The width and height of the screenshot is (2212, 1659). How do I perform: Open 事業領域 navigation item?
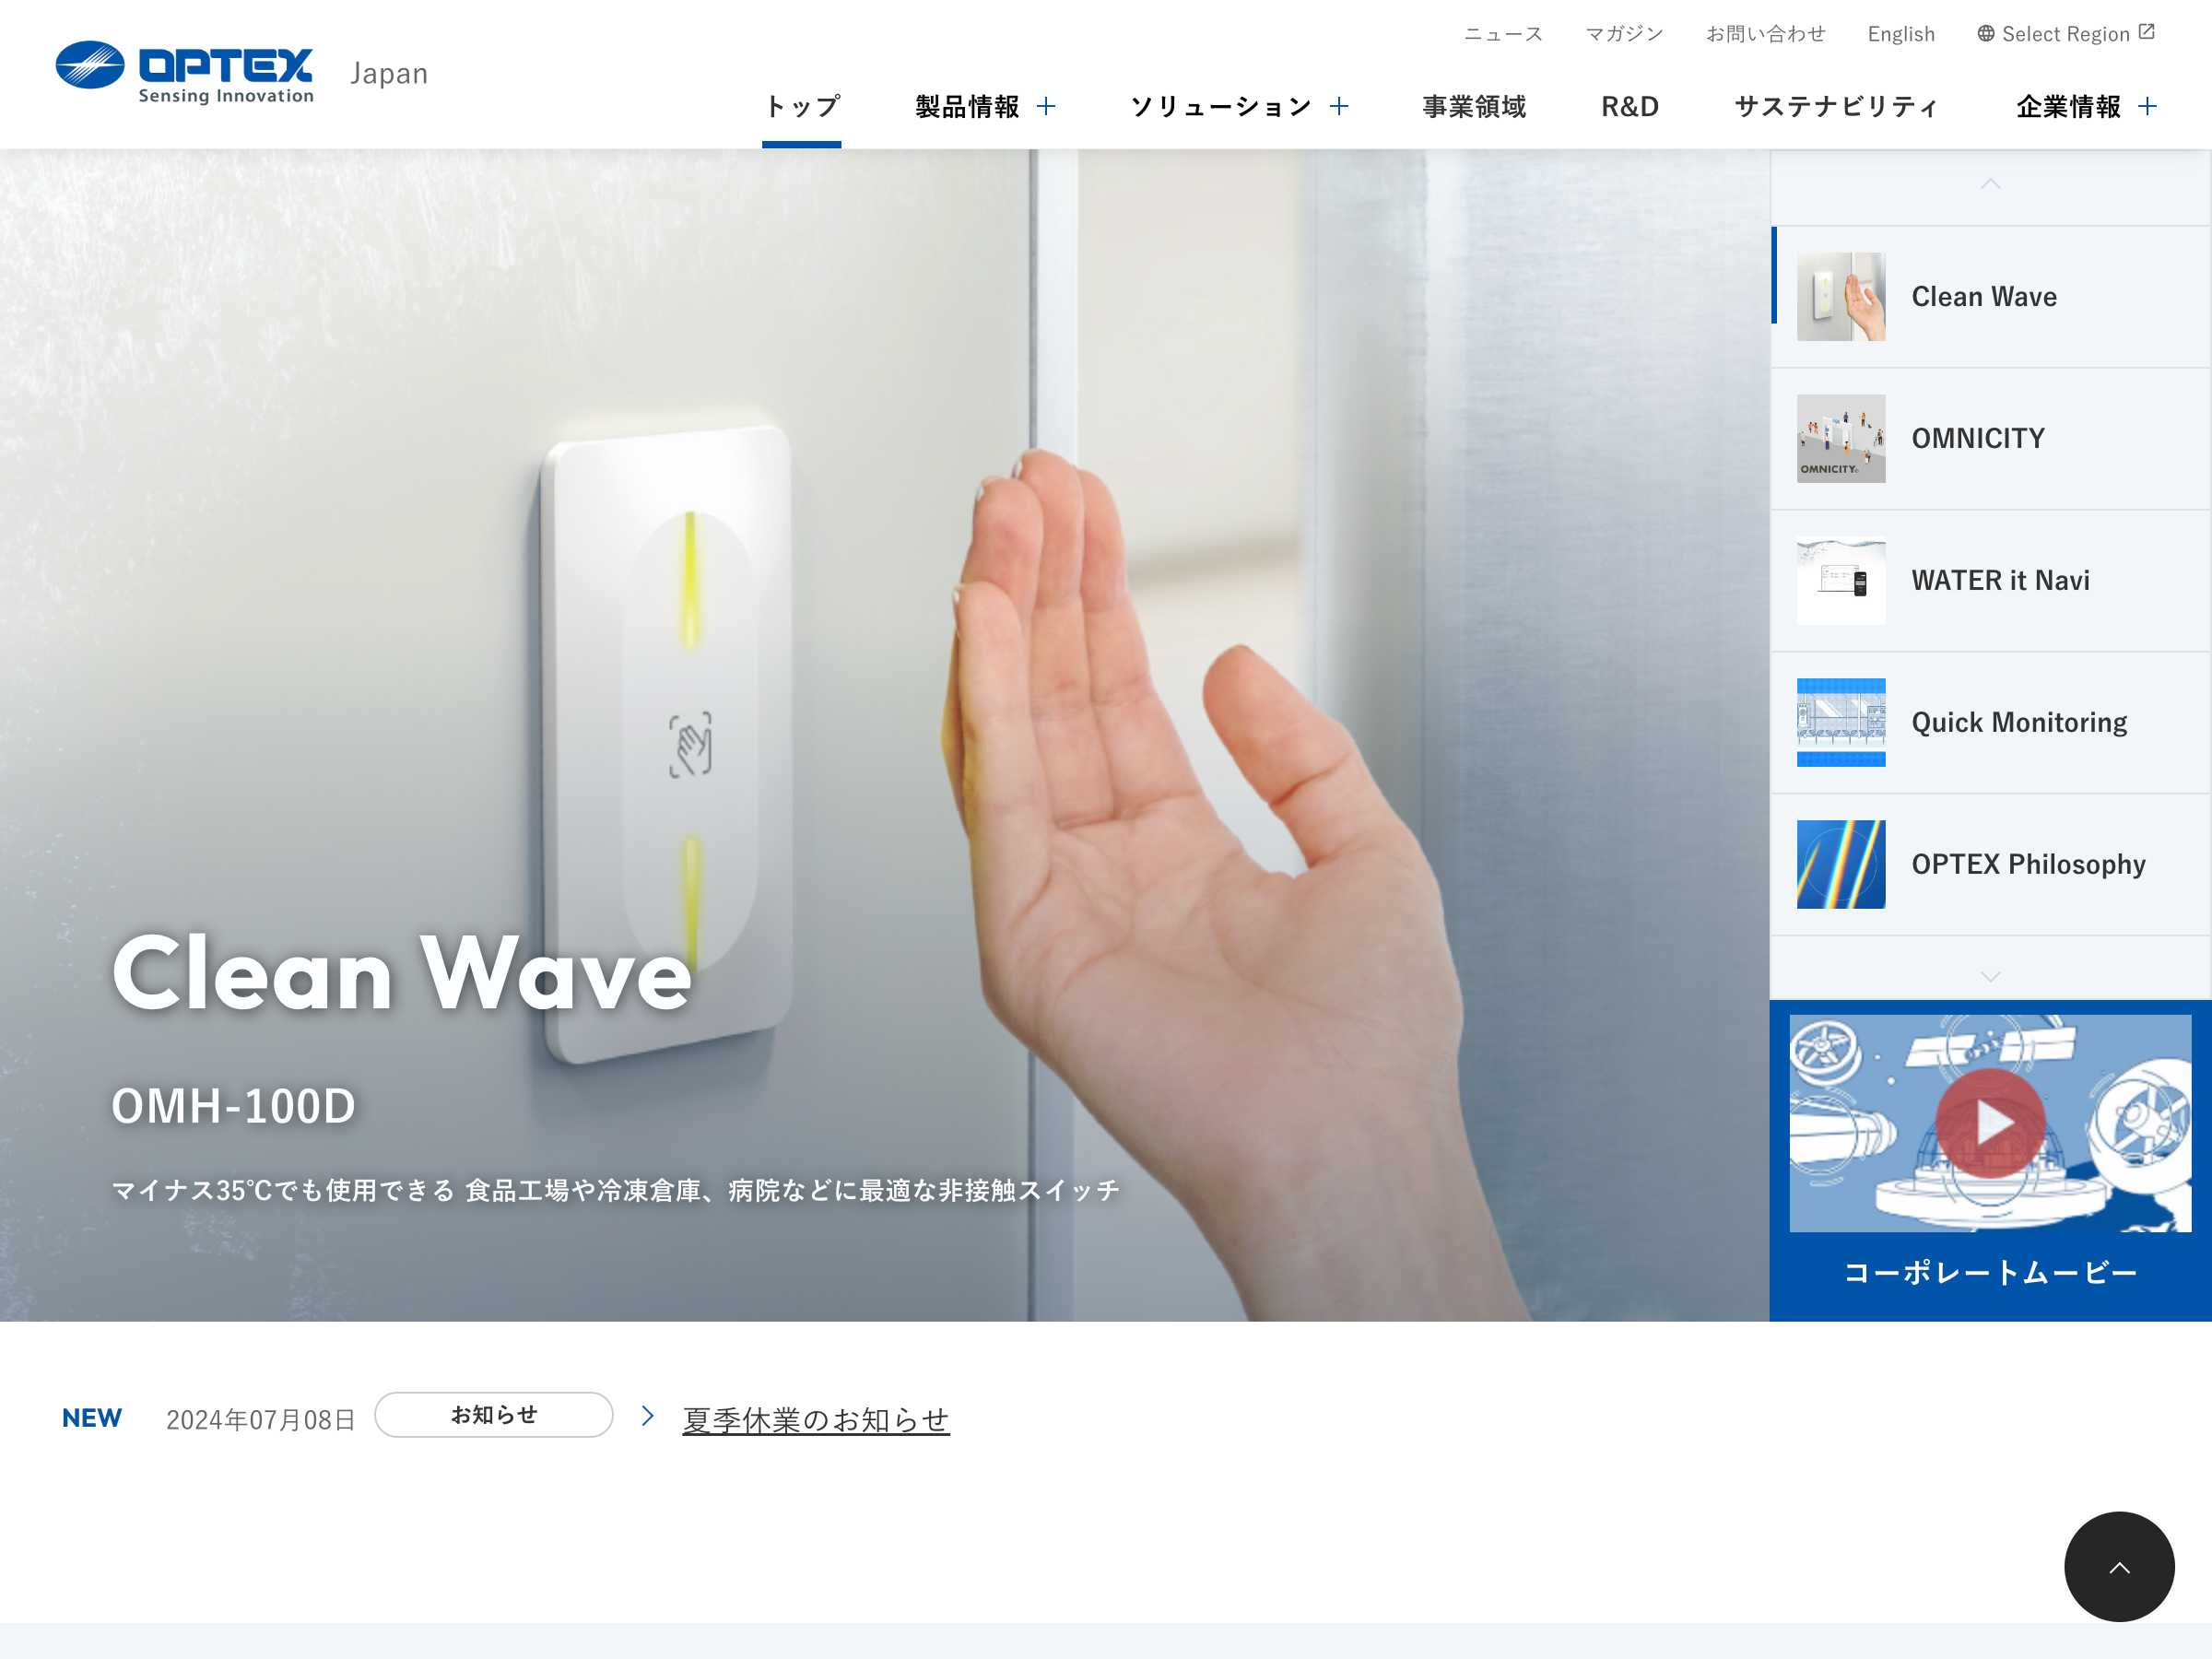pos(1474,106)
